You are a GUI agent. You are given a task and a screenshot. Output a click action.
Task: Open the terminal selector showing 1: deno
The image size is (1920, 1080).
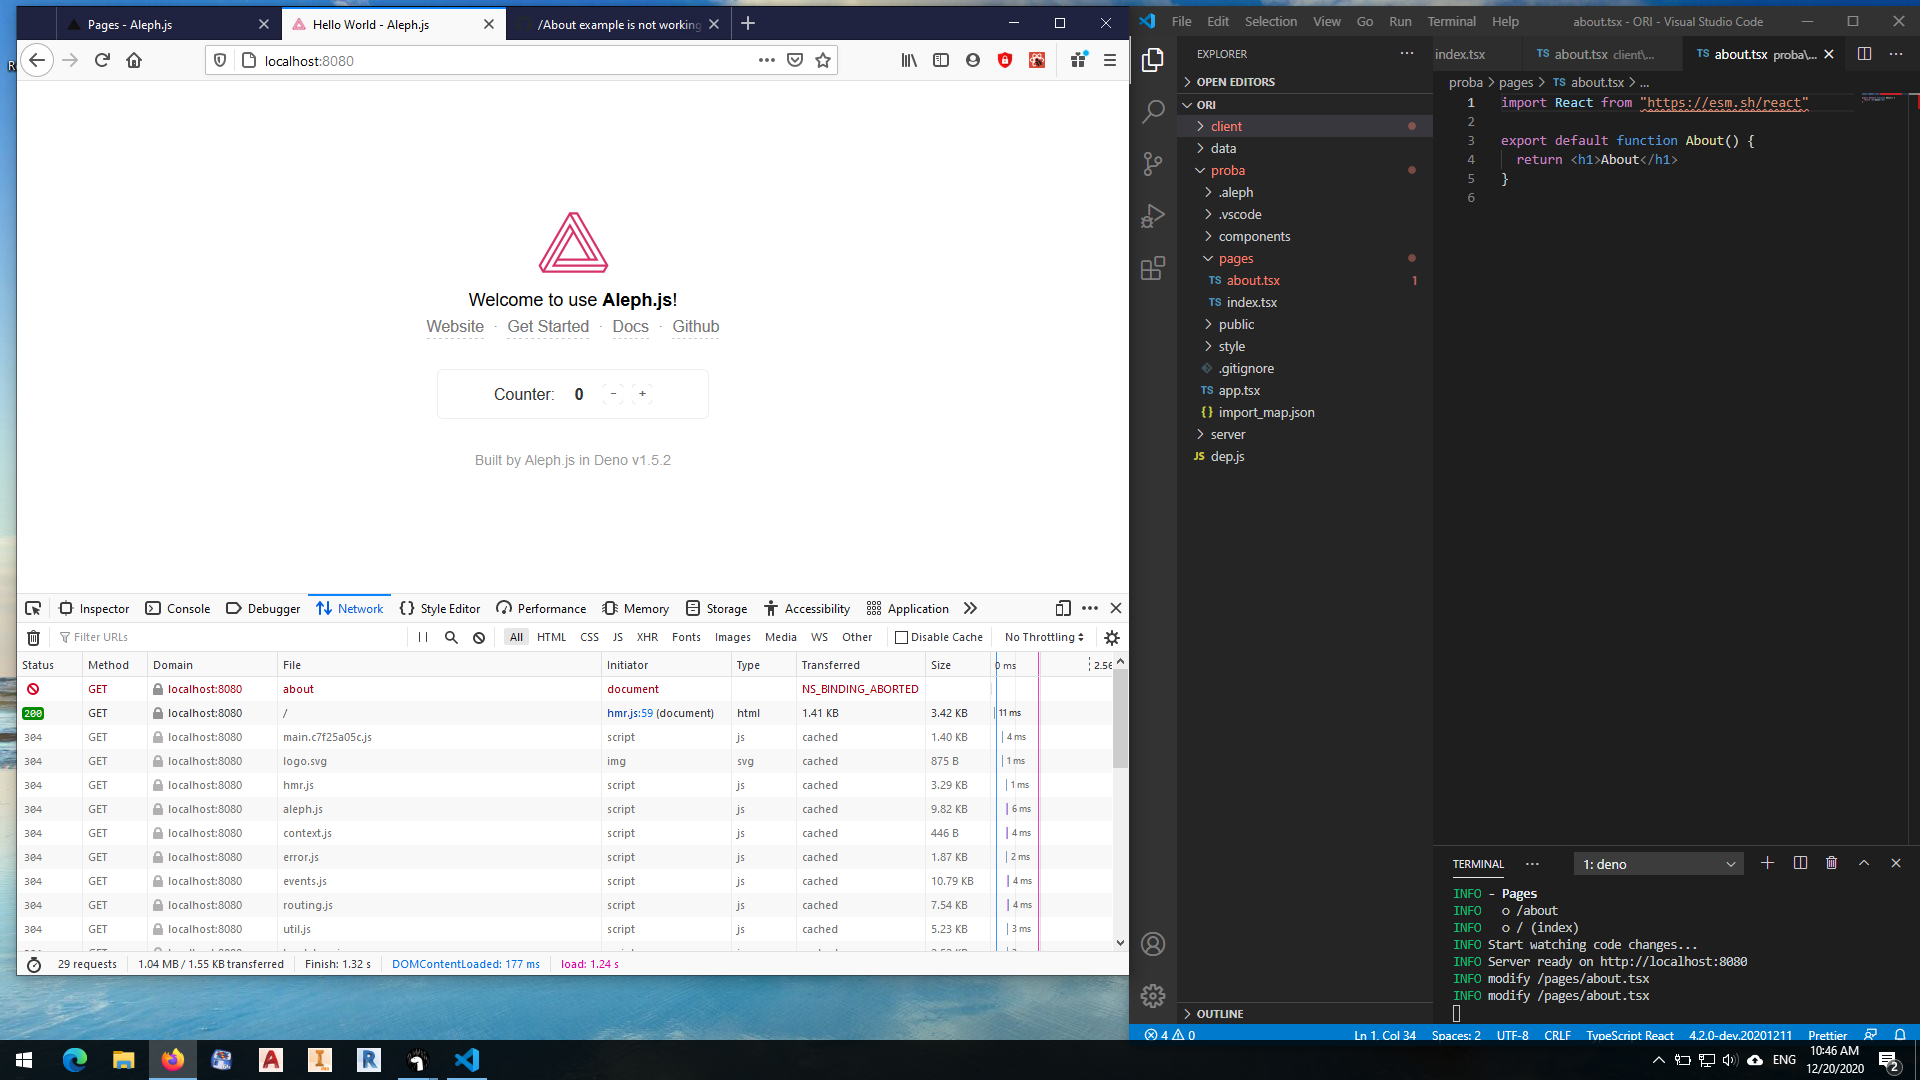pyautogui.click(x=1657, y=863)
